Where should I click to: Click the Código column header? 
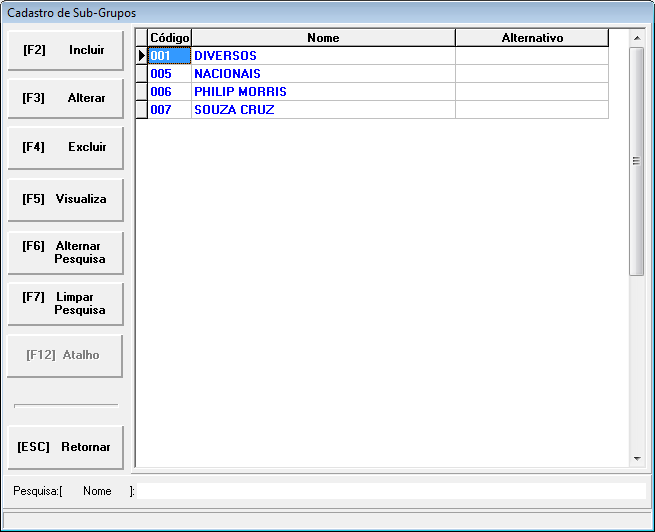pyautogui.click(x=169, y=38)
